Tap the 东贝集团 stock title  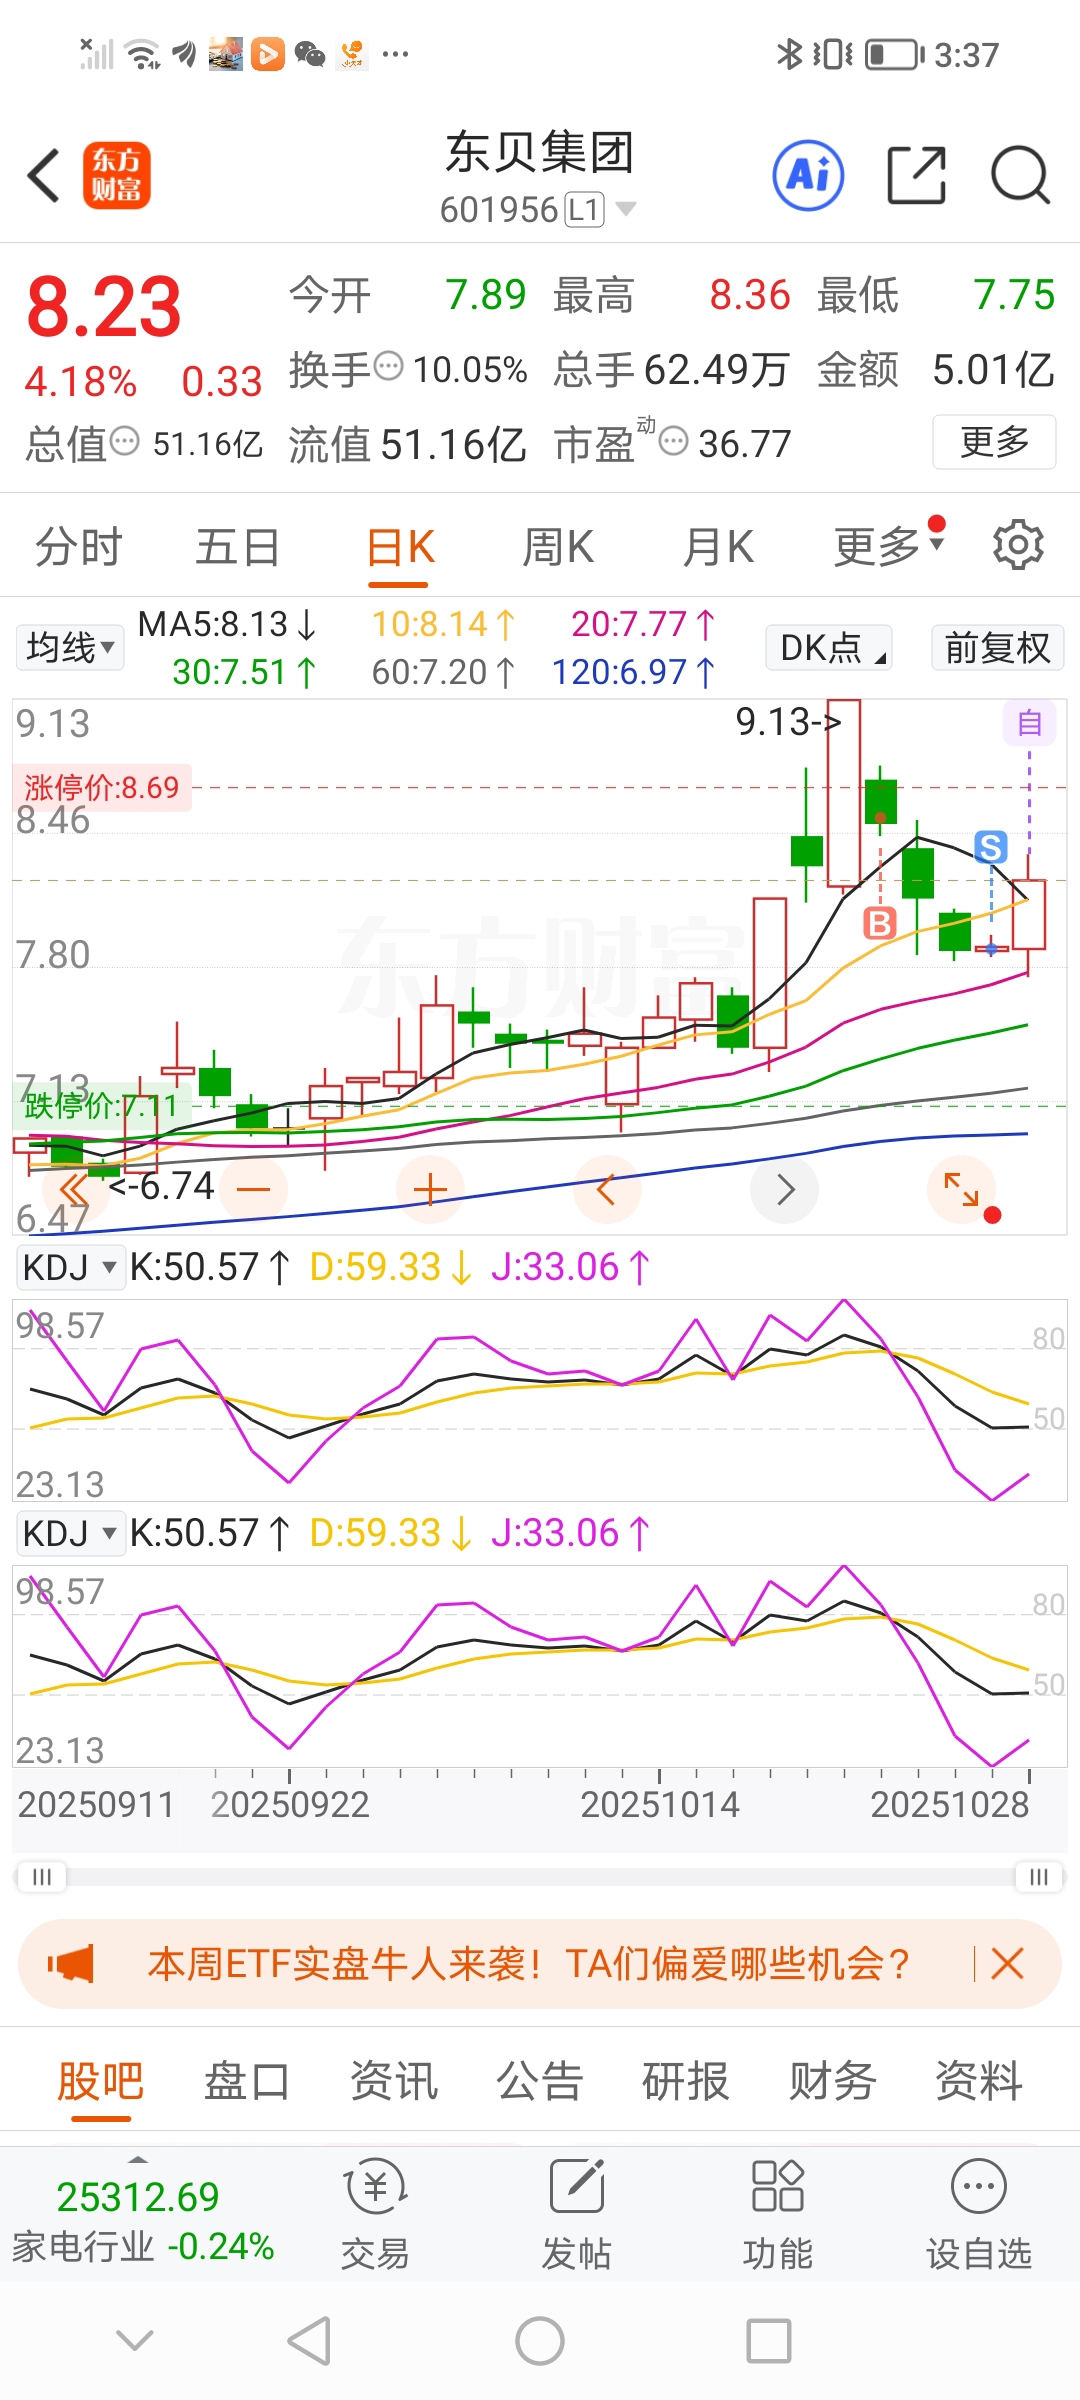click(540, 153)
